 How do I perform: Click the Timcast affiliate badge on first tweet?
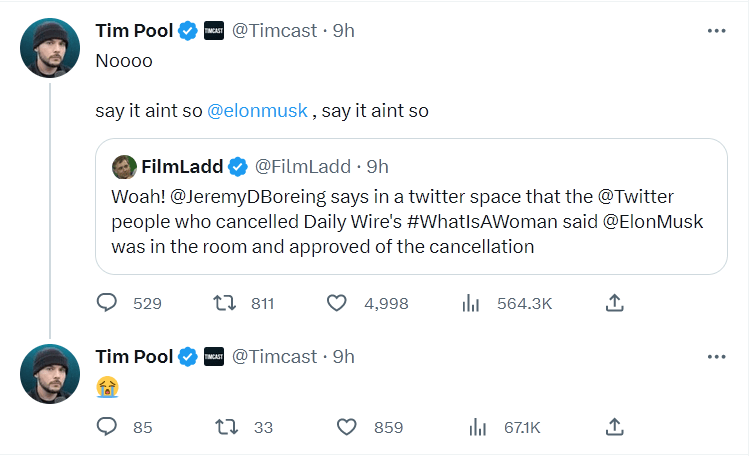tap(214, 31)
